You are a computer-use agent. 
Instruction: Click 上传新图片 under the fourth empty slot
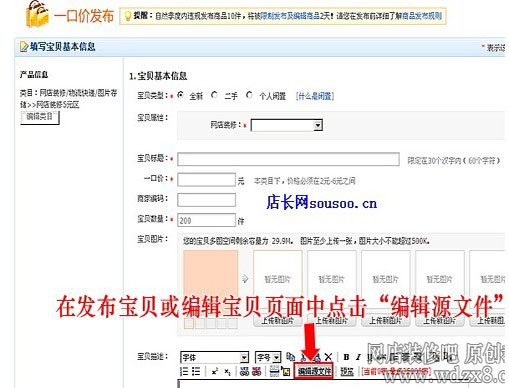click(x=440, y=321)
